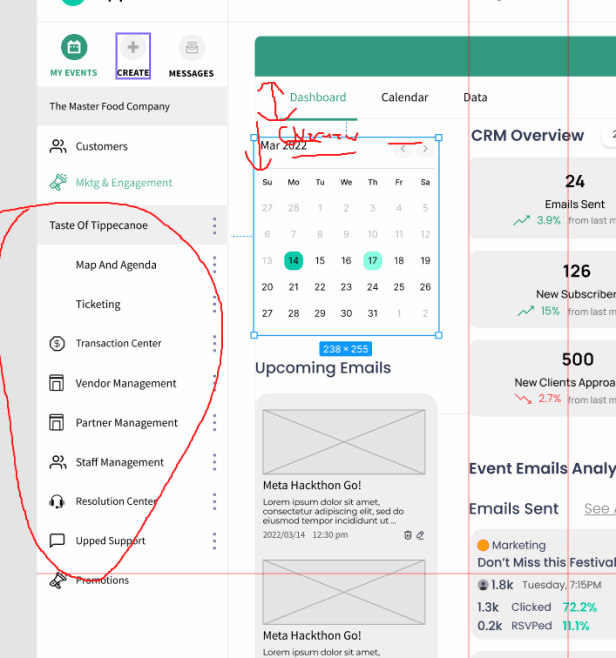Click the New Clients downward trend icon
Image resolution: width=616 pixels, height=658 pixels.
click(x=523, y=399)
